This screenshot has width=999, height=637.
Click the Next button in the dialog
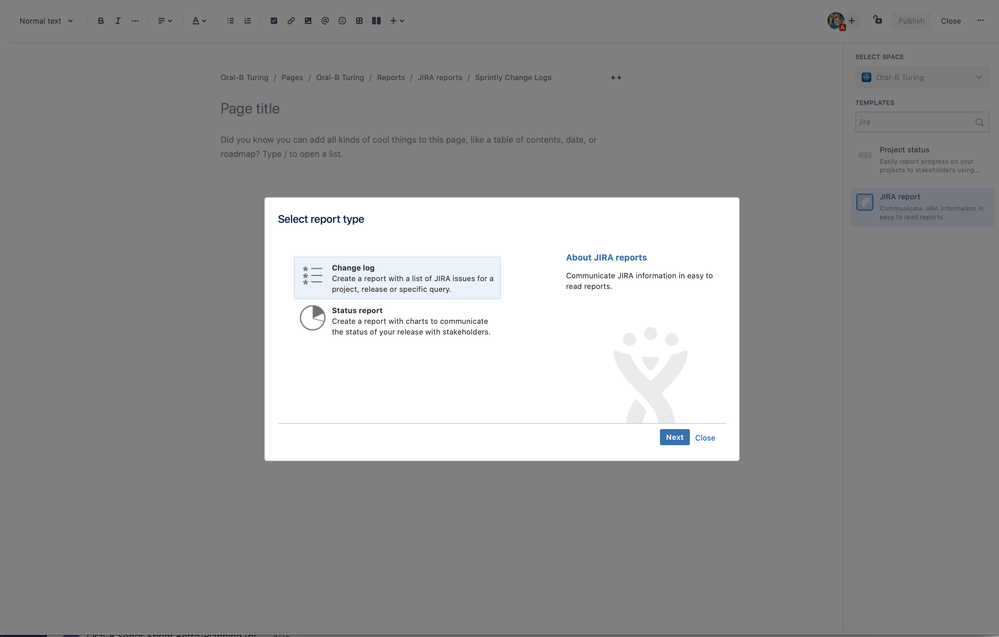(x=675, y=437)
